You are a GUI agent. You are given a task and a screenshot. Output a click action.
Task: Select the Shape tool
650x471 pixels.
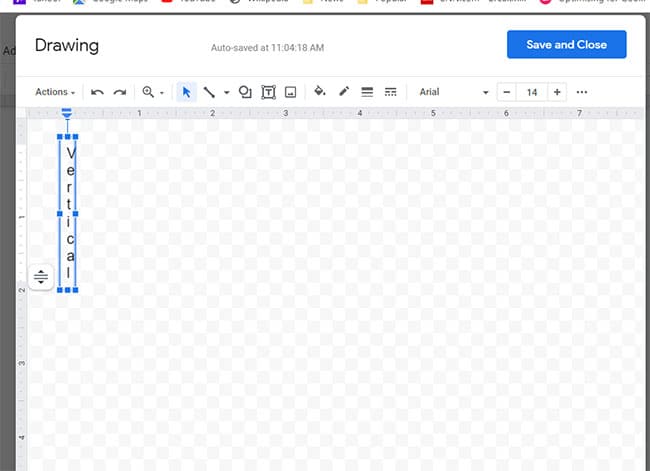click(x=245, y=92)
